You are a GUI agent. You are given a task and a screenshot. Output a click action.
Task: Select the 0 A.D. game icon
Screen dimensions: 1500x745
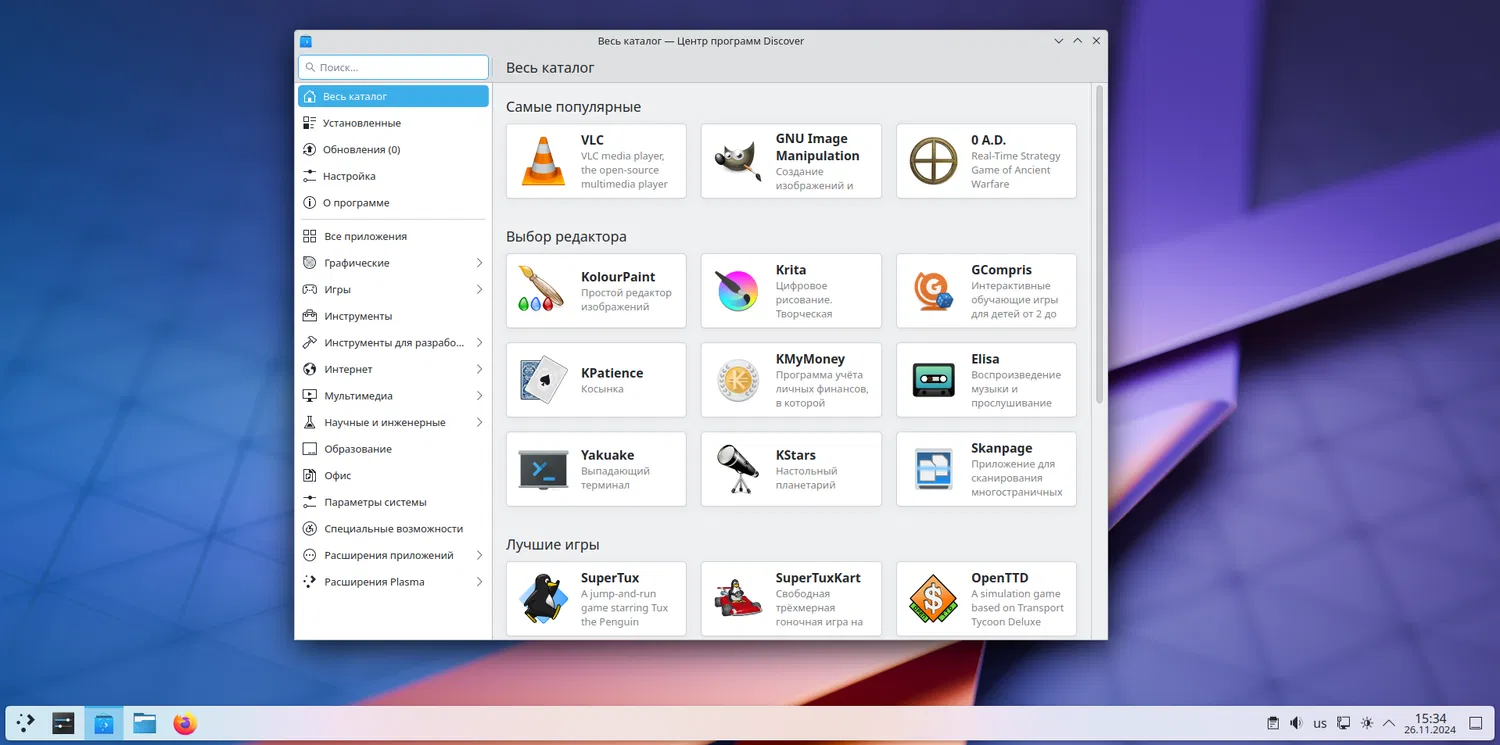point(934,162)
